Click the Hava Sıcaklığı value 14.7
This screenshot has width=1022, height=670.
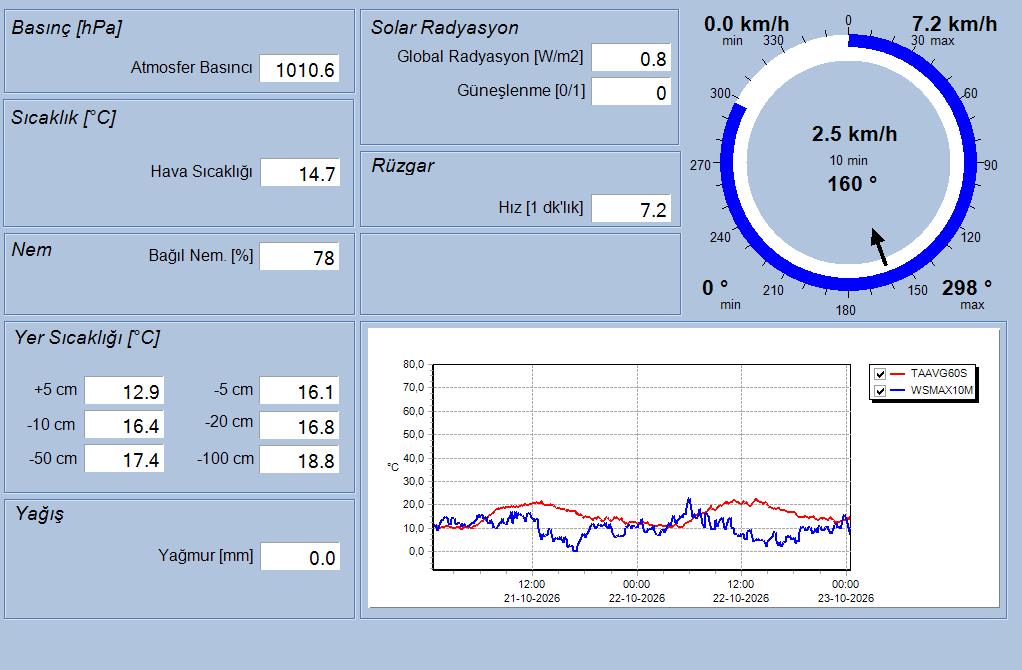[300, 173]
